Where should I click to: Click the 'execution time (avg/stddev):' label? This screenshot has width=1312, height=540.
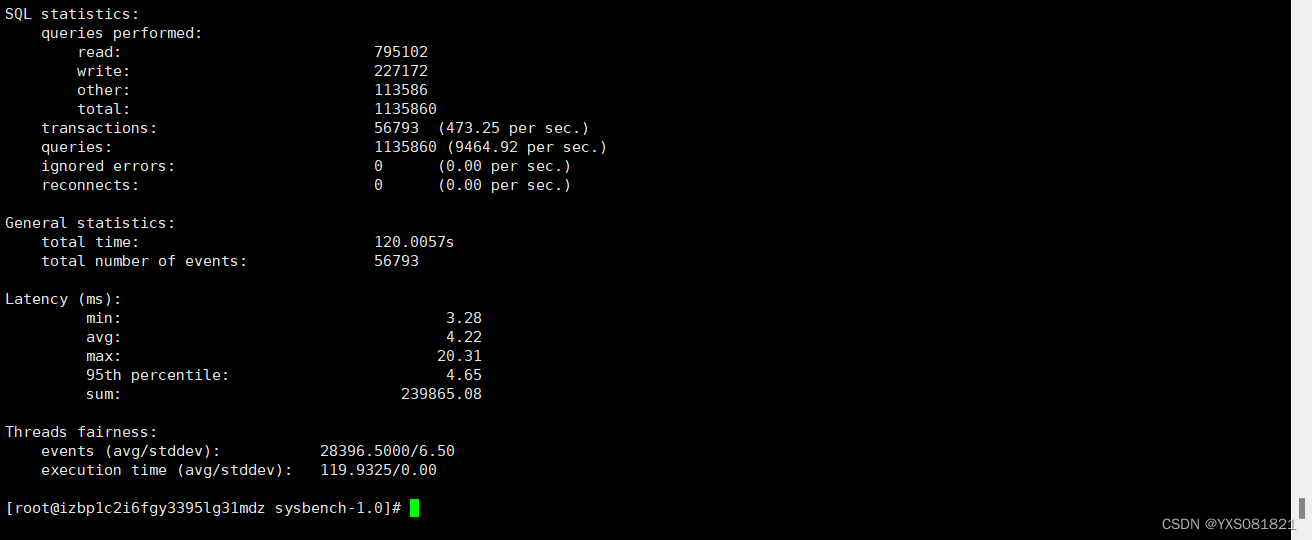[x=167, y=470]
